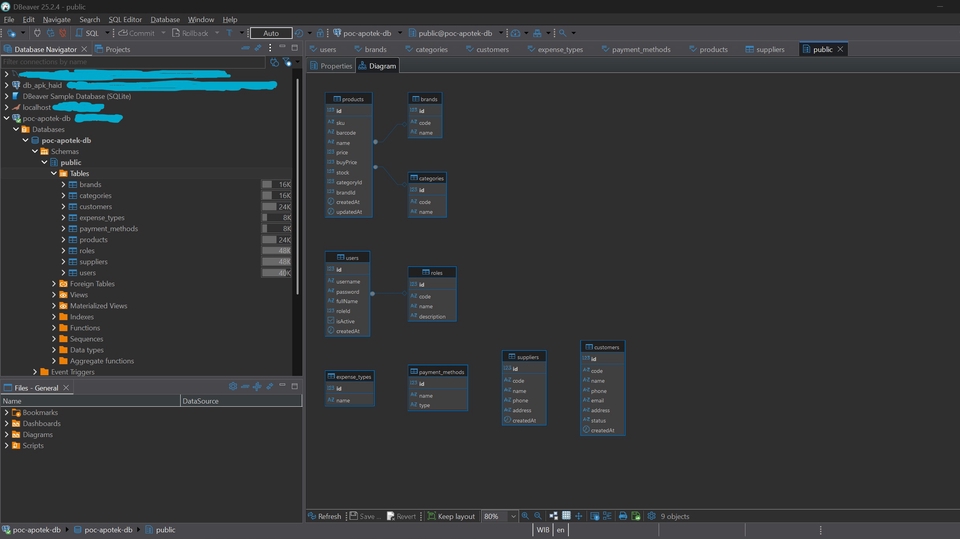Viewport: 960px width, 539px height.
Task: Expand the Bookmarks folder in Files panel
Action: 6,413
